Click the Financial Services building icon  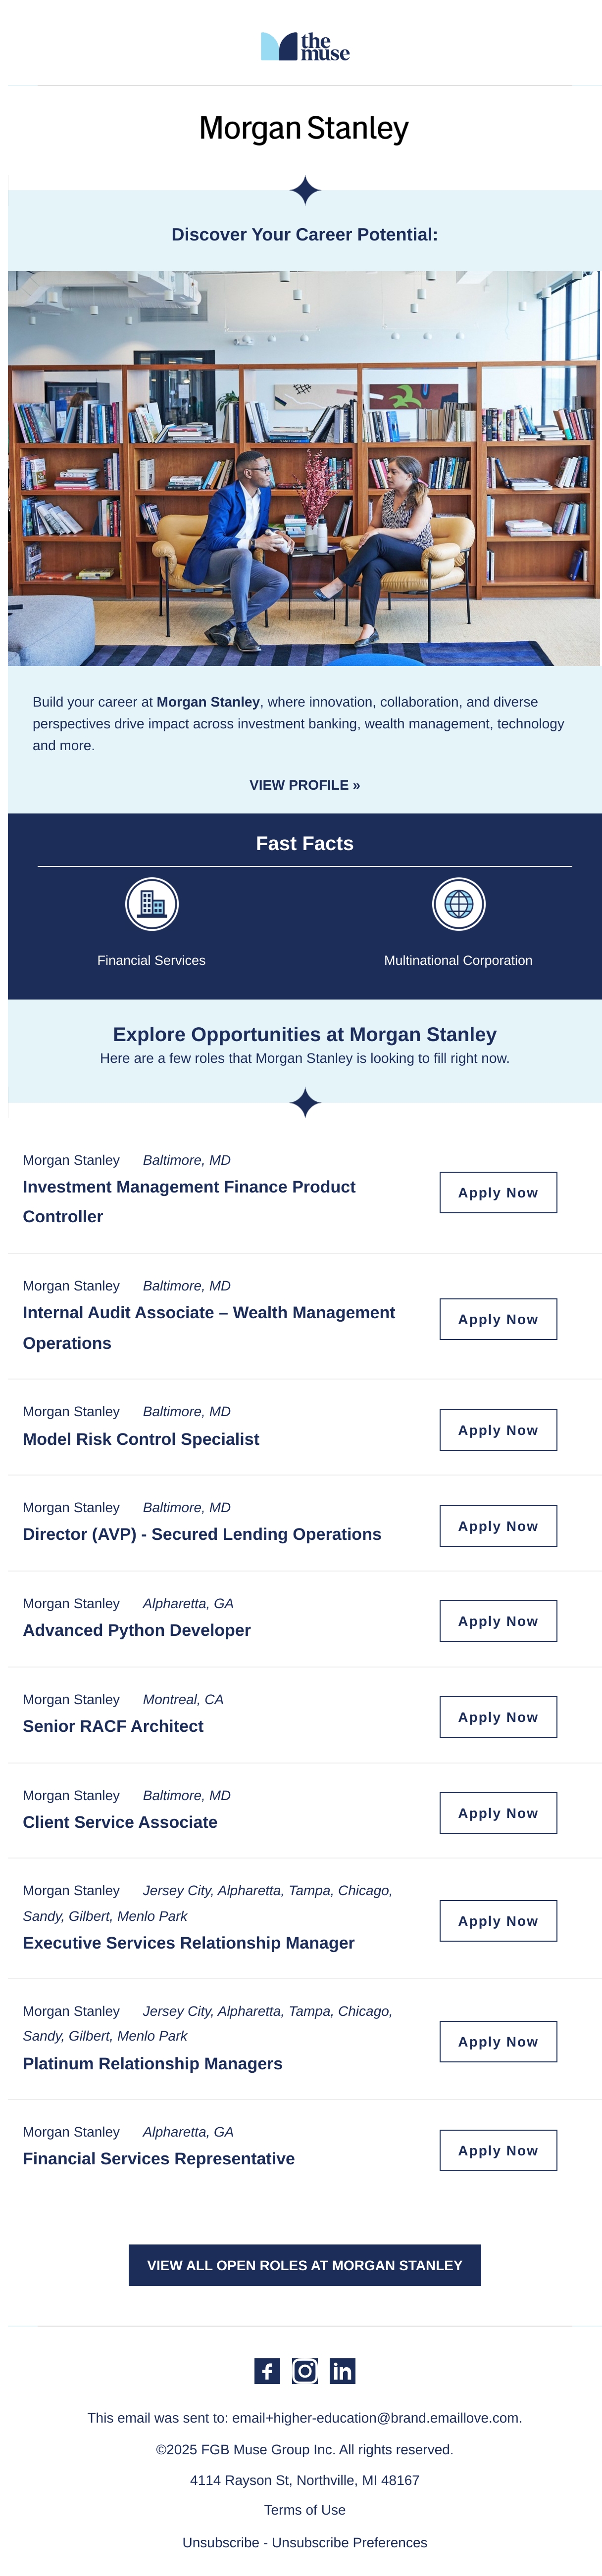(152, 904)
